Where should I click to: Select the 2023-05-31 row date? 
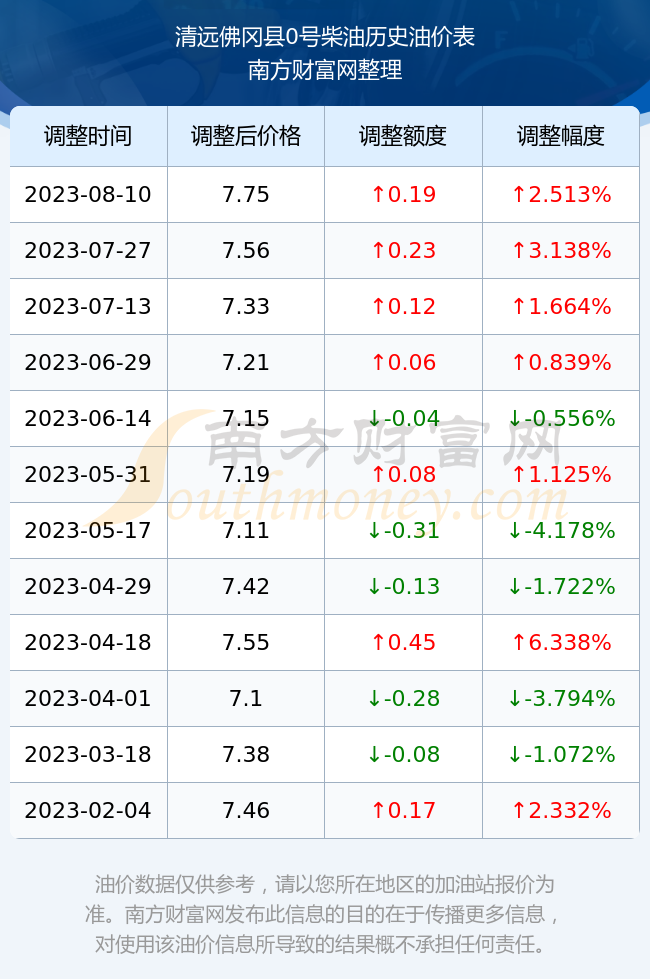[88, 474]
